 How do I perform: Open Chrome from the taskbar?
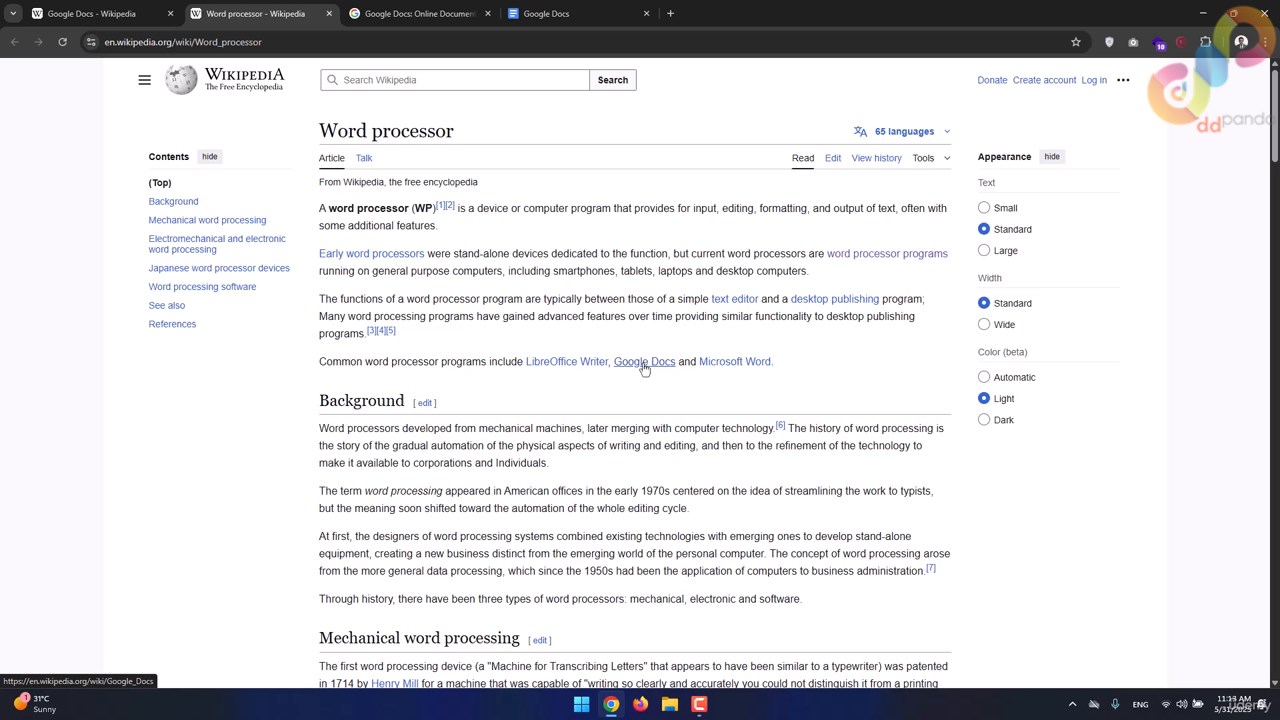[611, 704]
